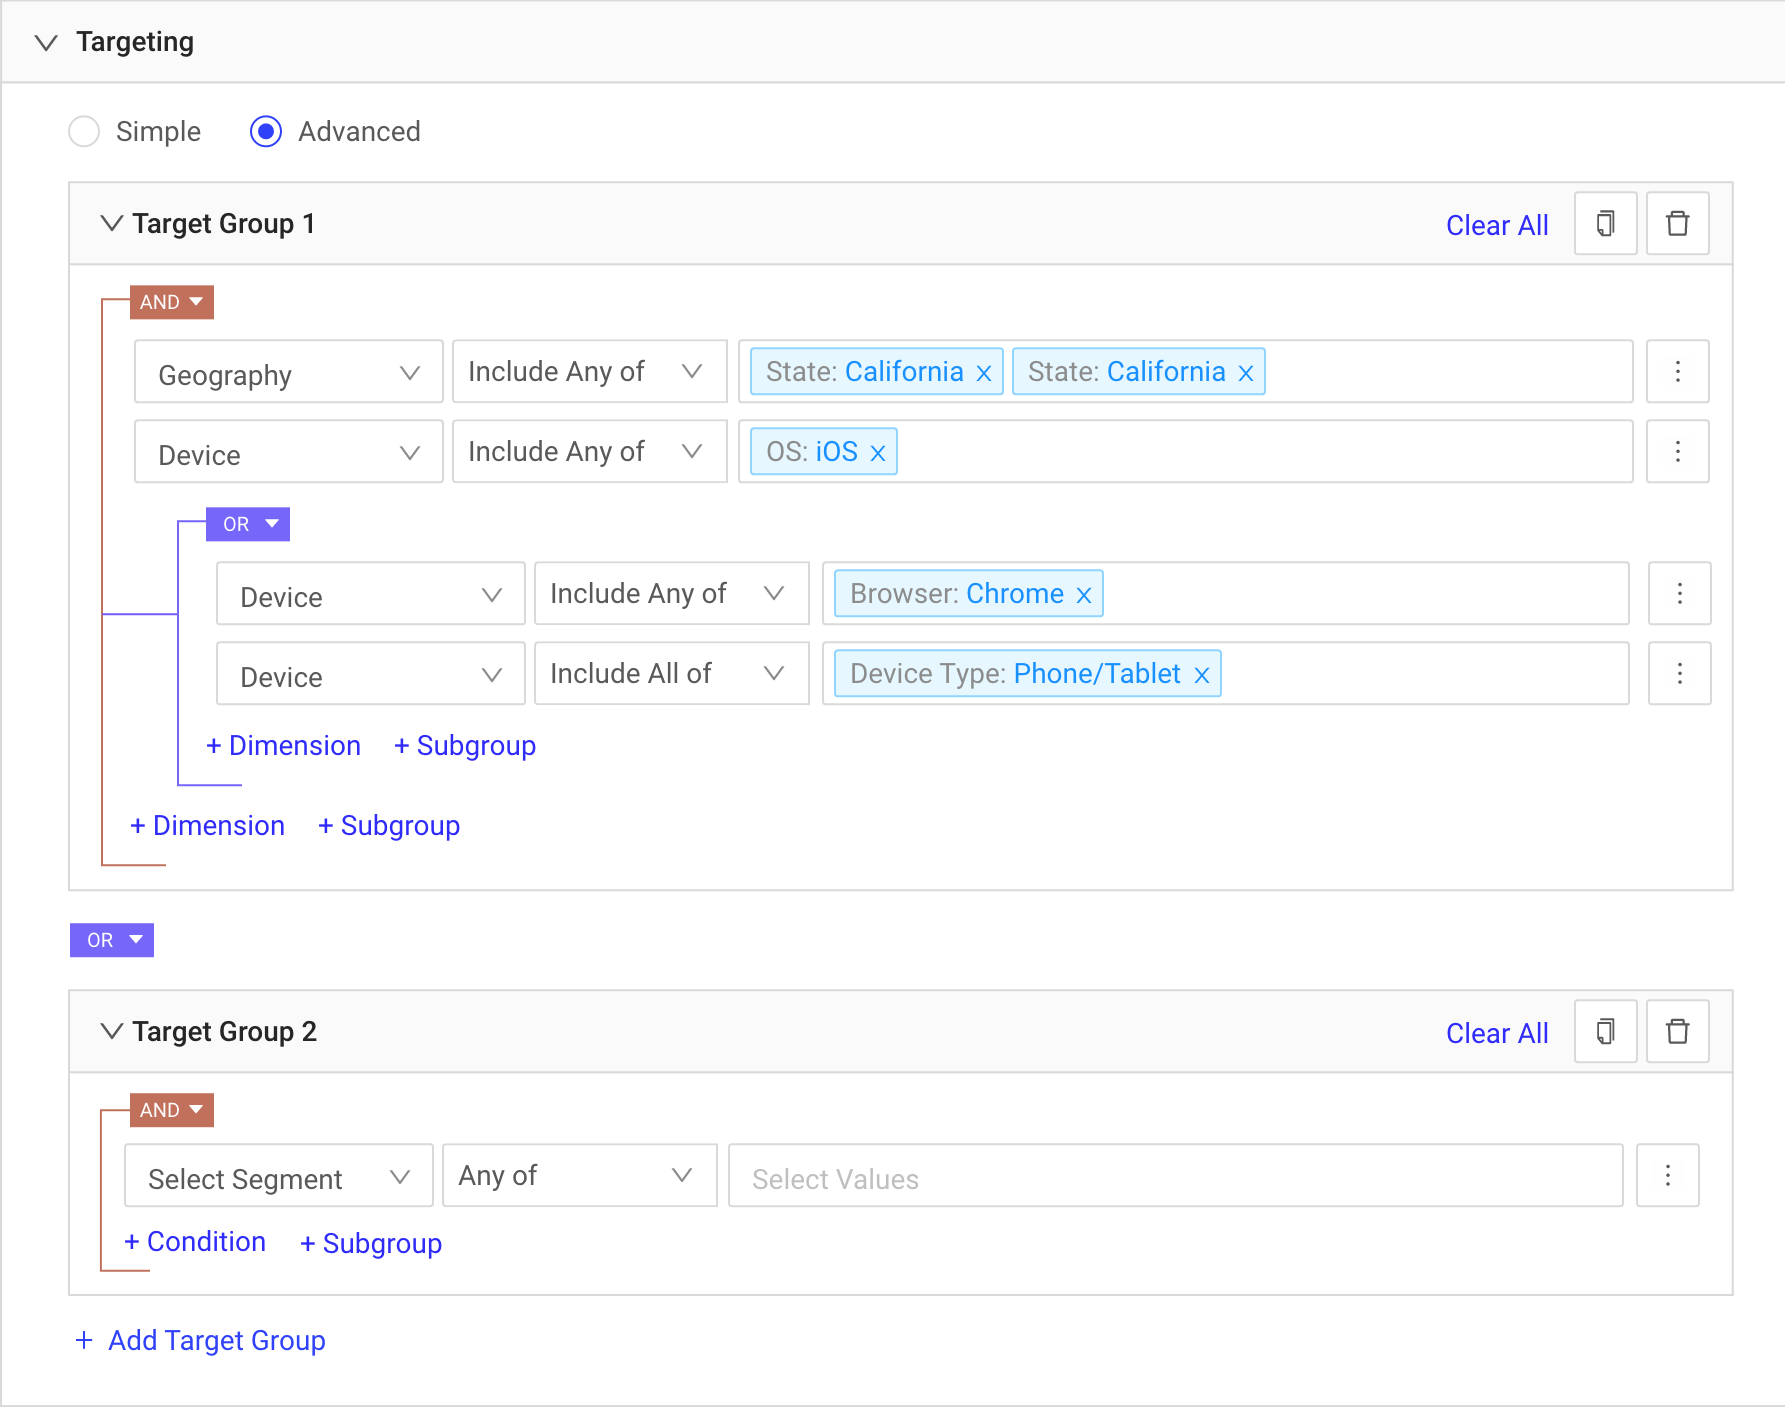Open Device dropdown in Device Type row
Viewport: 1785px width, 1407px height.
[x=371, y=673]
